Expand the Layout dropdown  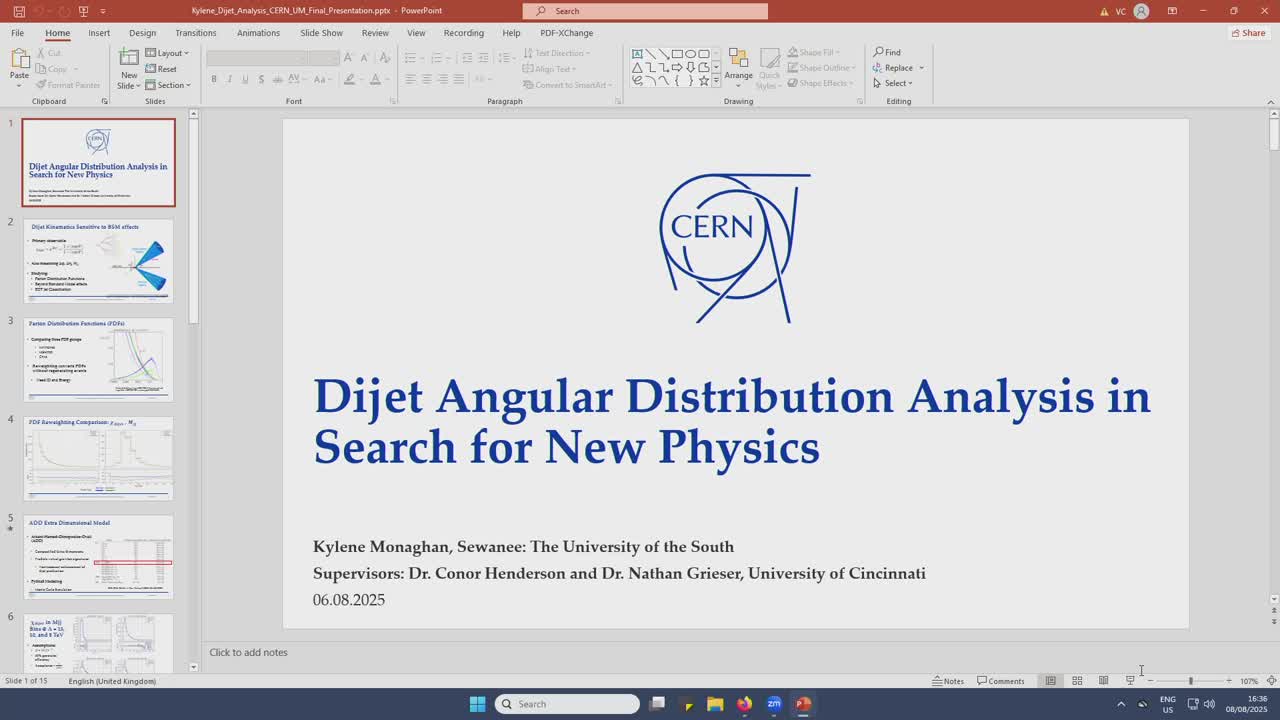tap(167, 53)
